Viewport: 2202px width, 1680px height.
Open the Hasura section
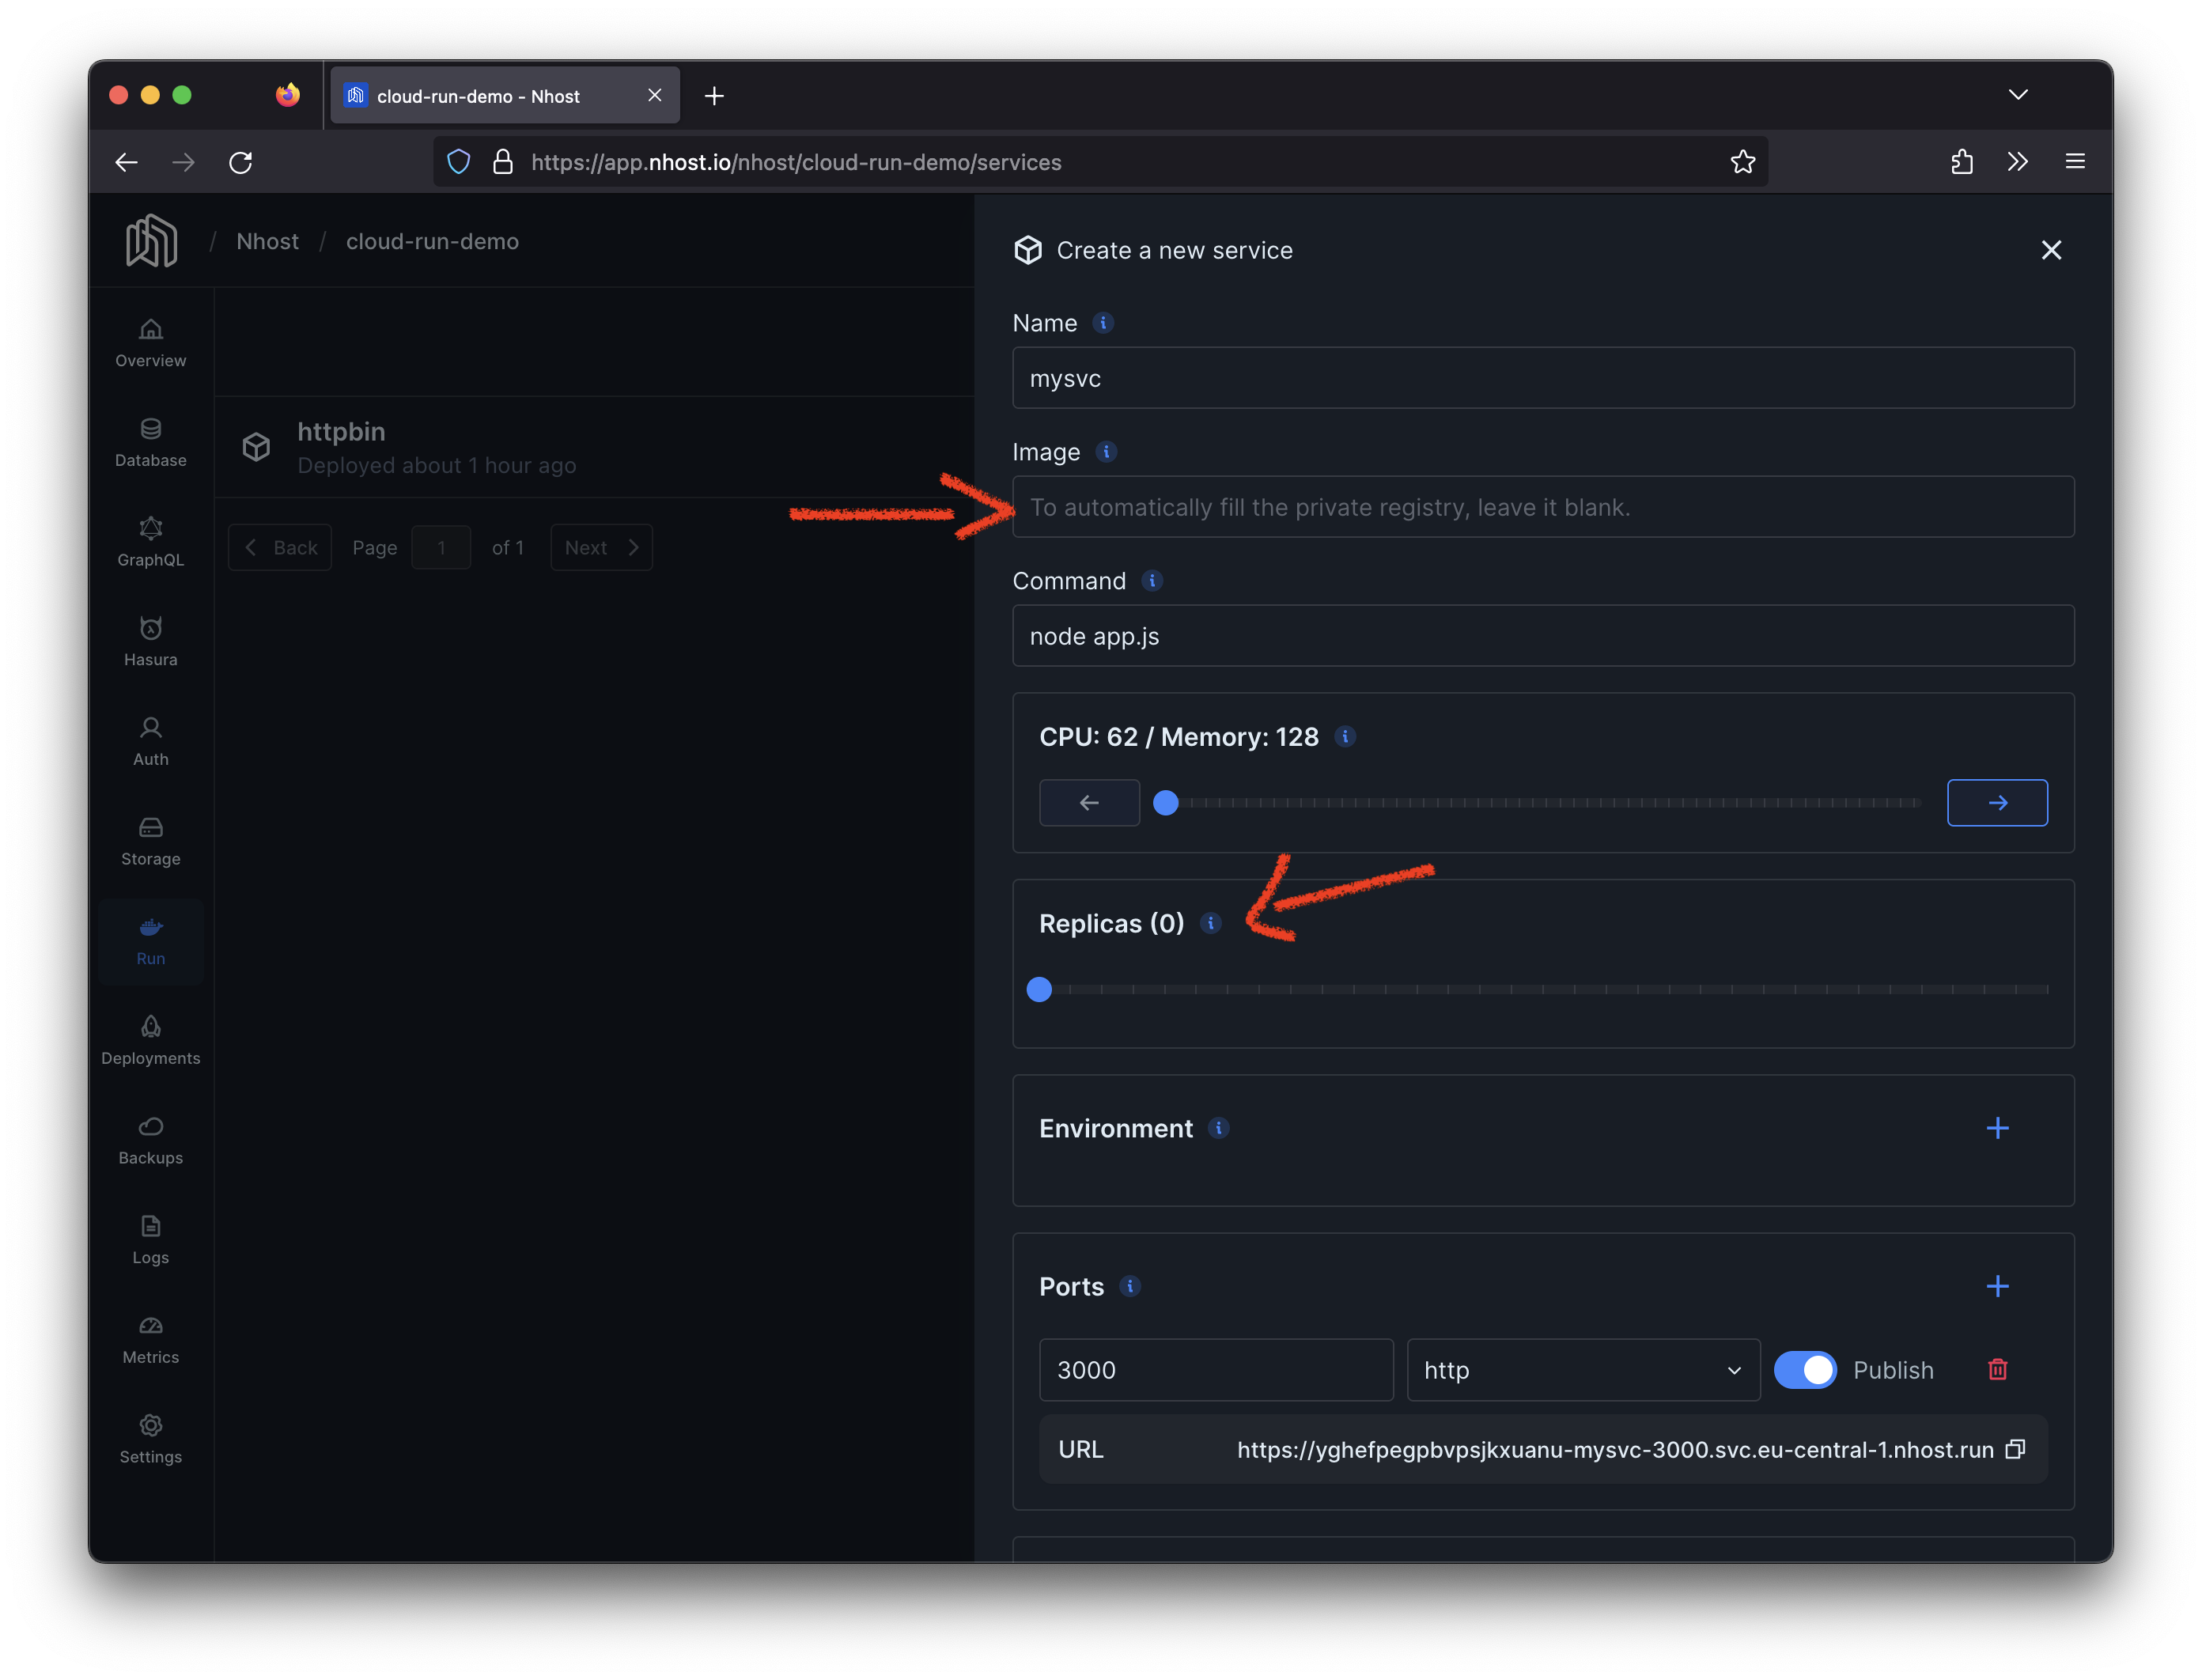coord(150,641)
